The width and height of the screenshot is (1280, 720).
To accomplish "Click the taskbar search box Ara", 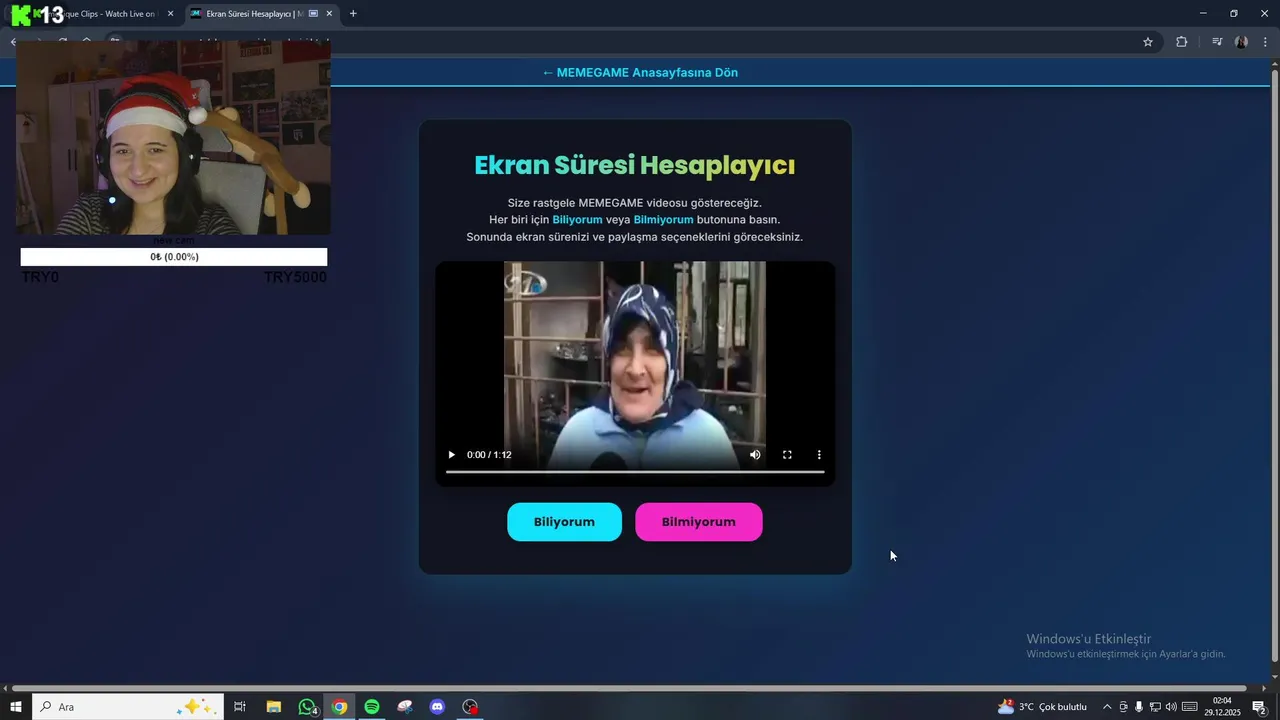I will click(x=128, y=707).
